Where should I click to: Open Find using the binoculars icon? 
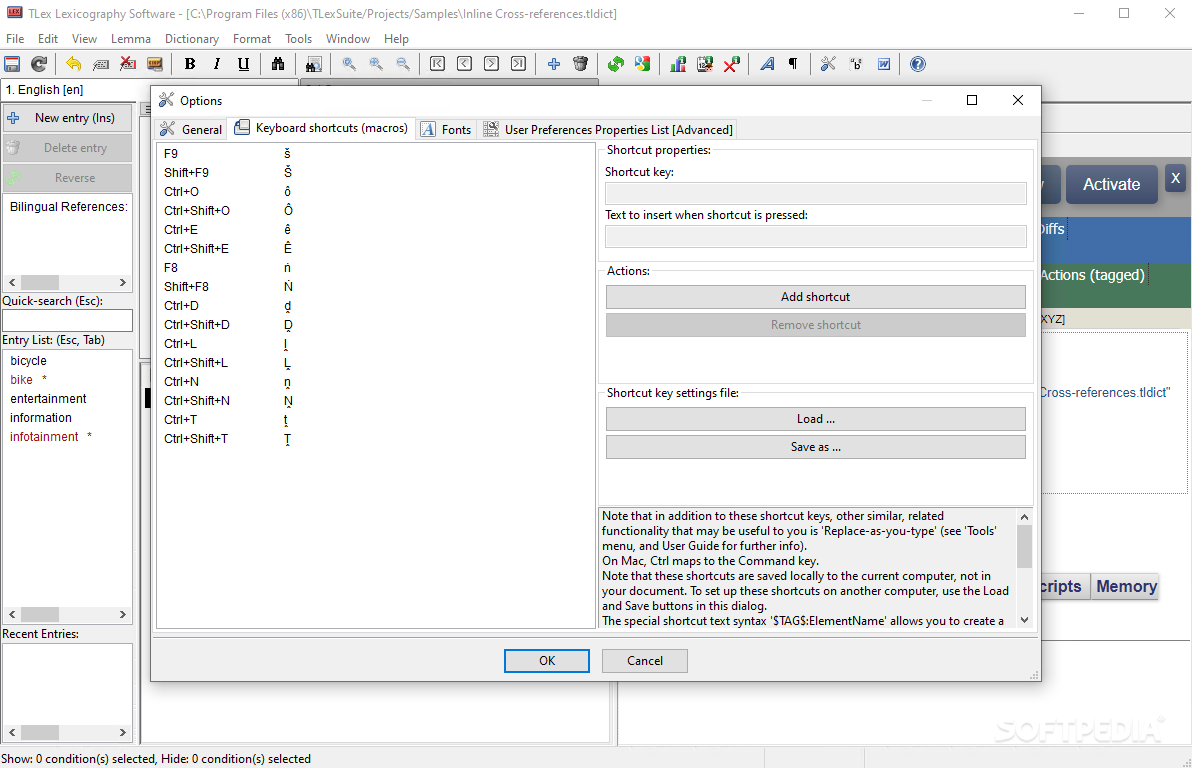(x=277, y=64)
